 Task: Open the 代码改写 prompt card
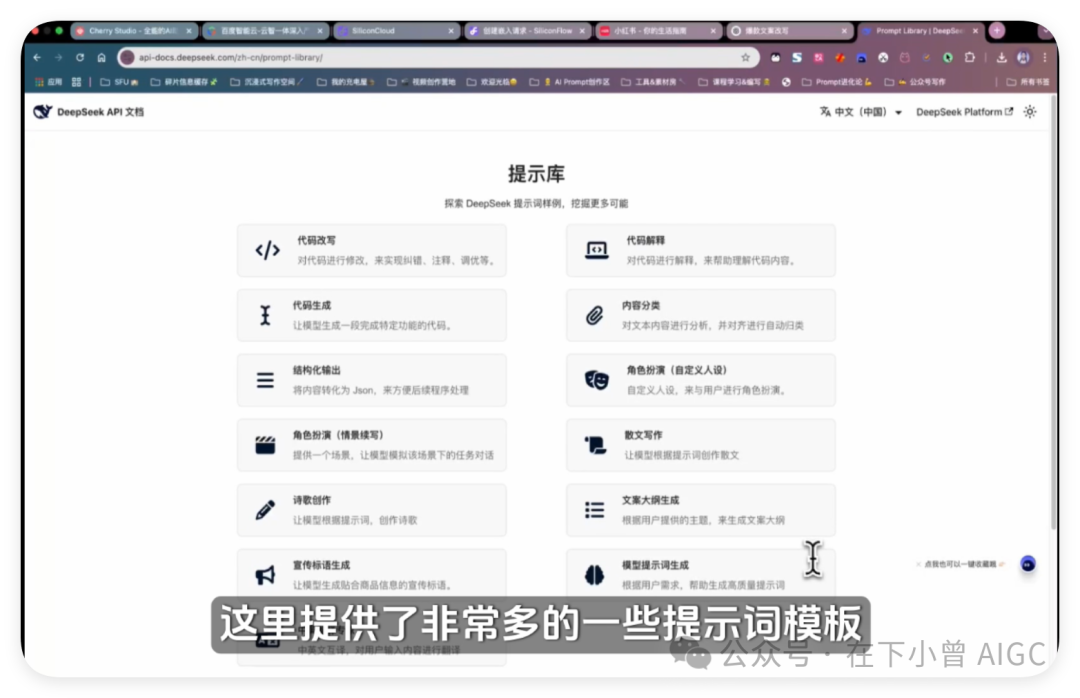click(372, 250)
